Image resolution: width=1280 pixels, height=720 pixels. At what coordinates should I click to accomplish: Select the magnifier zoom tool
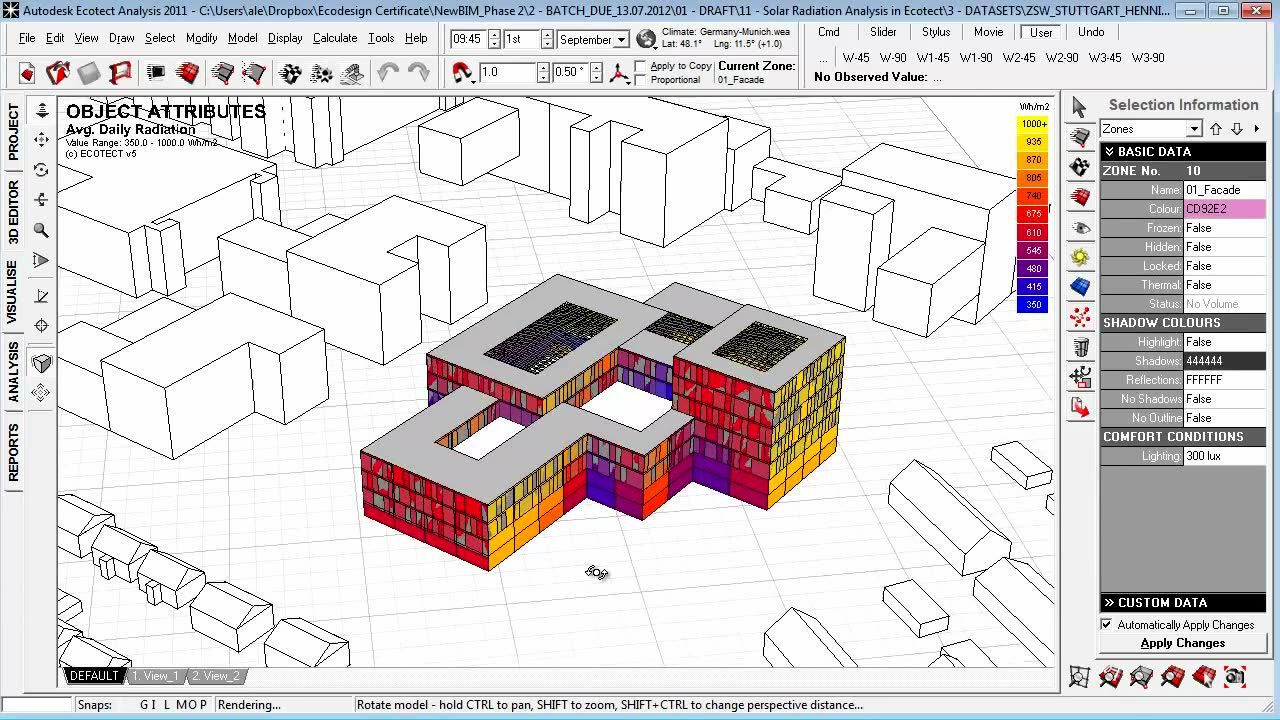[x=41, y=230]
